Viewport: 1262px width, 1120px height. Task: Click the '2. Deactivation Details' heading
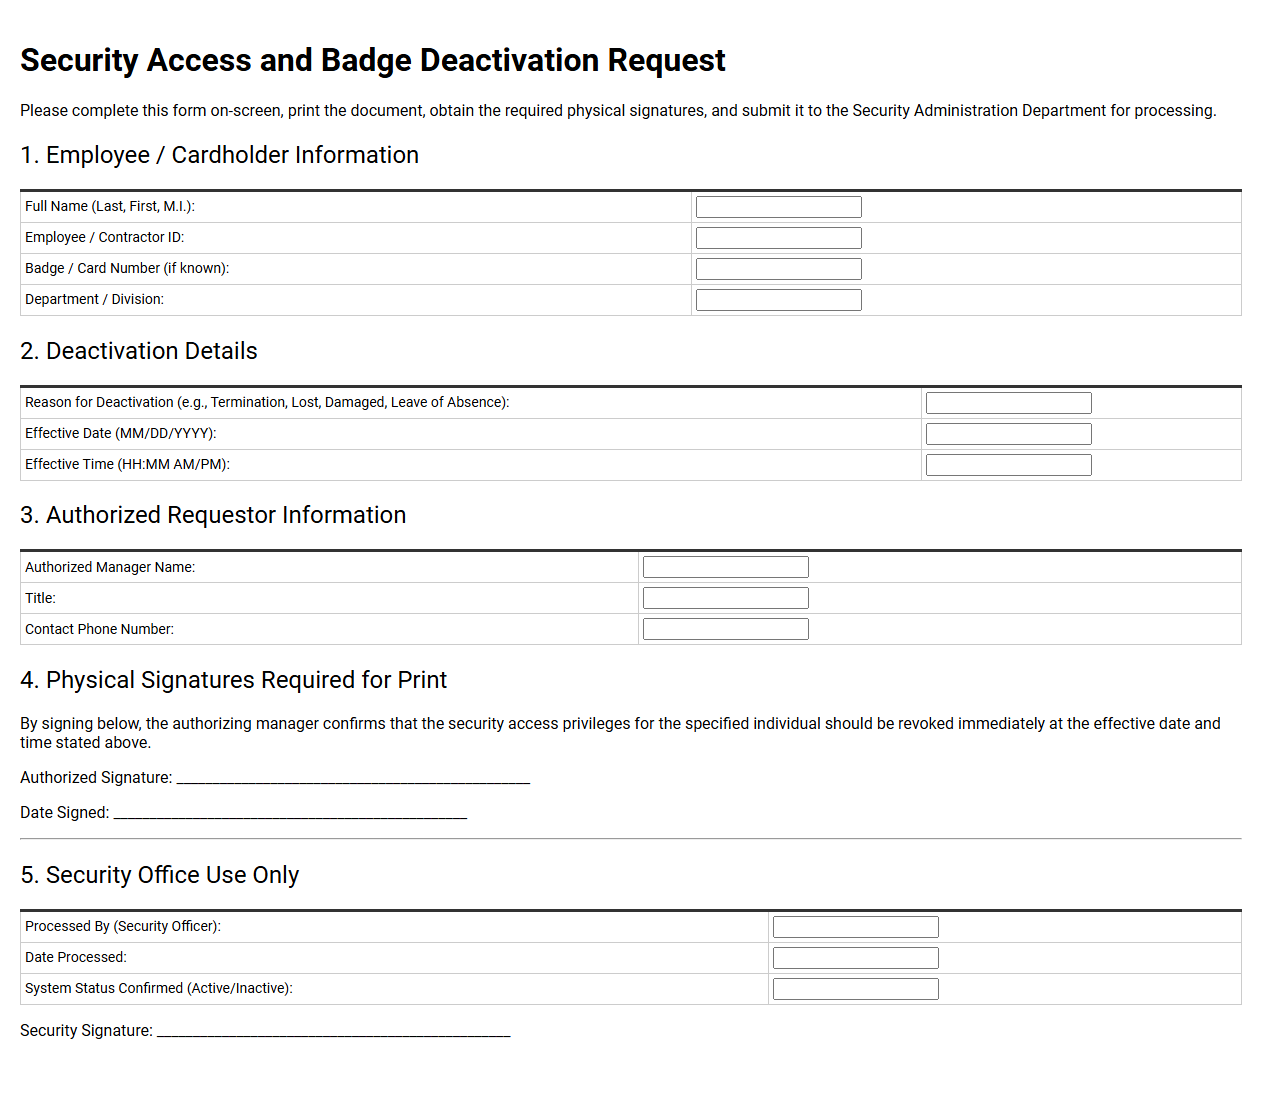[x=139, y=351]
